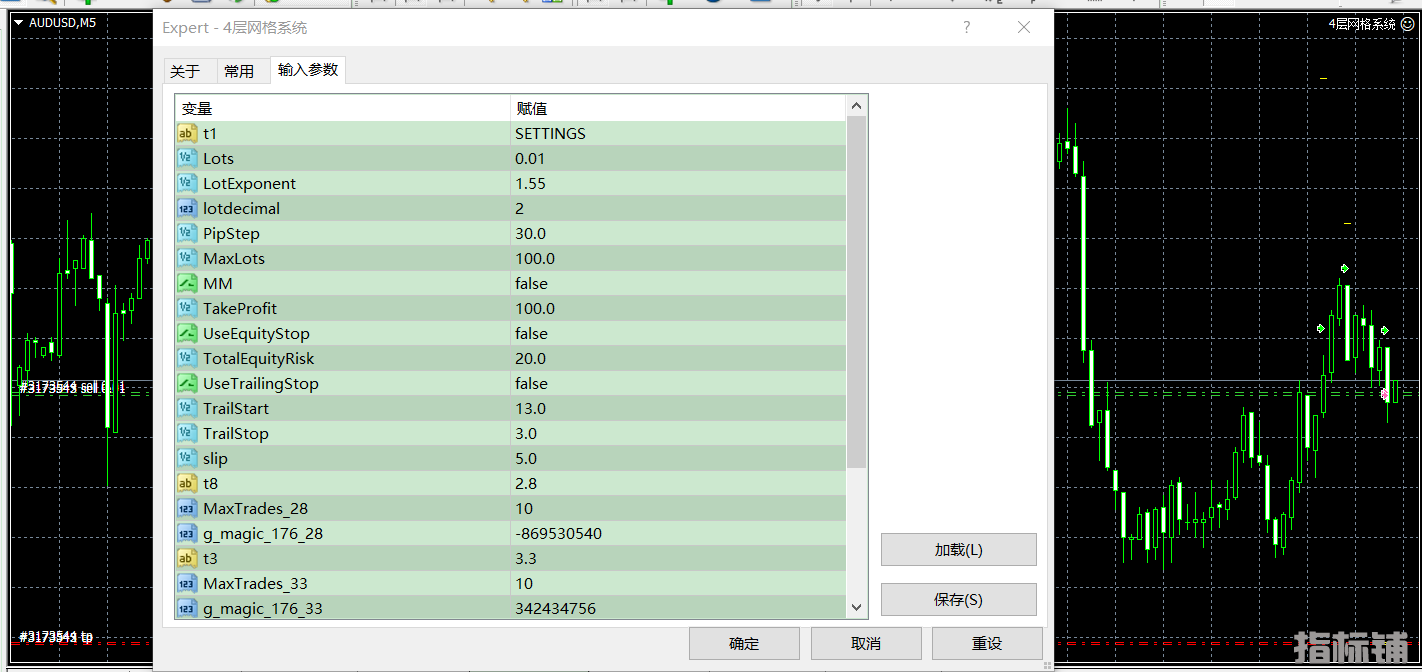Image resolution: width=1422 pixels, height=672 pixels.
Task: Toggle the UseEquityStop false value
Action: pos(531,334)
